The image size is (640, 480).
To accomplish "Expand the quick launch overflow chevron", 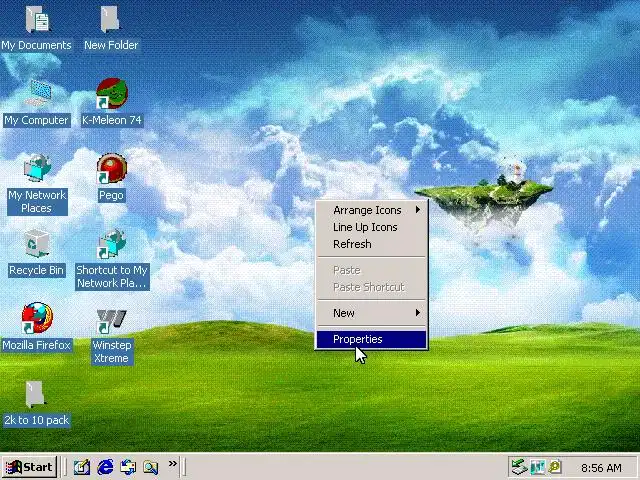I will pyautogui.click(x=173, y=464).
